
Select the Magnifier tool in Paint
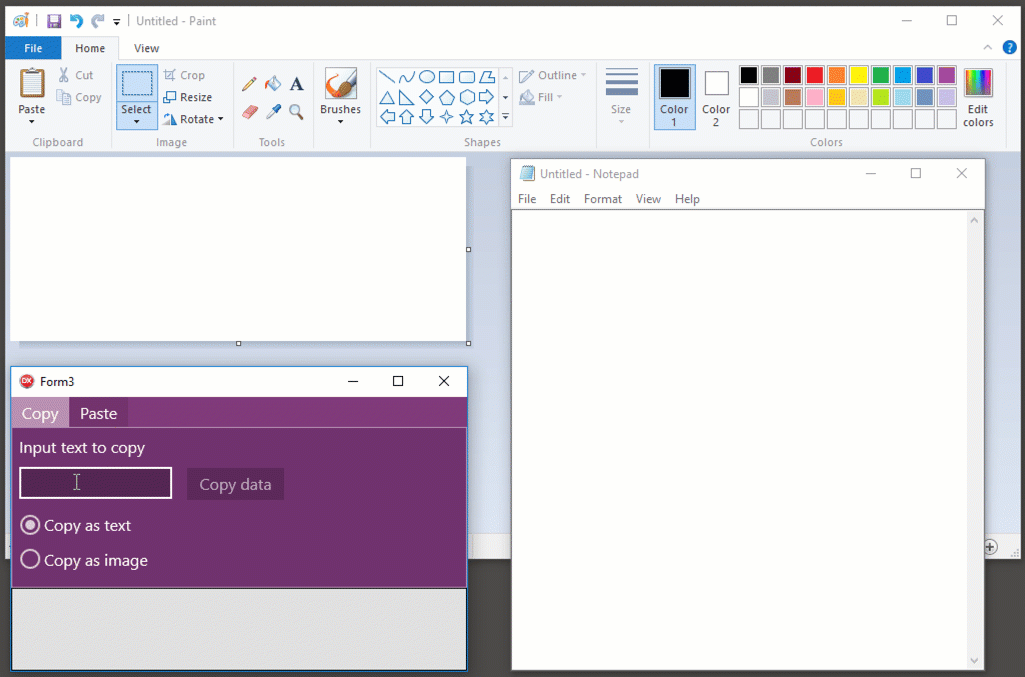click(297, 112)
